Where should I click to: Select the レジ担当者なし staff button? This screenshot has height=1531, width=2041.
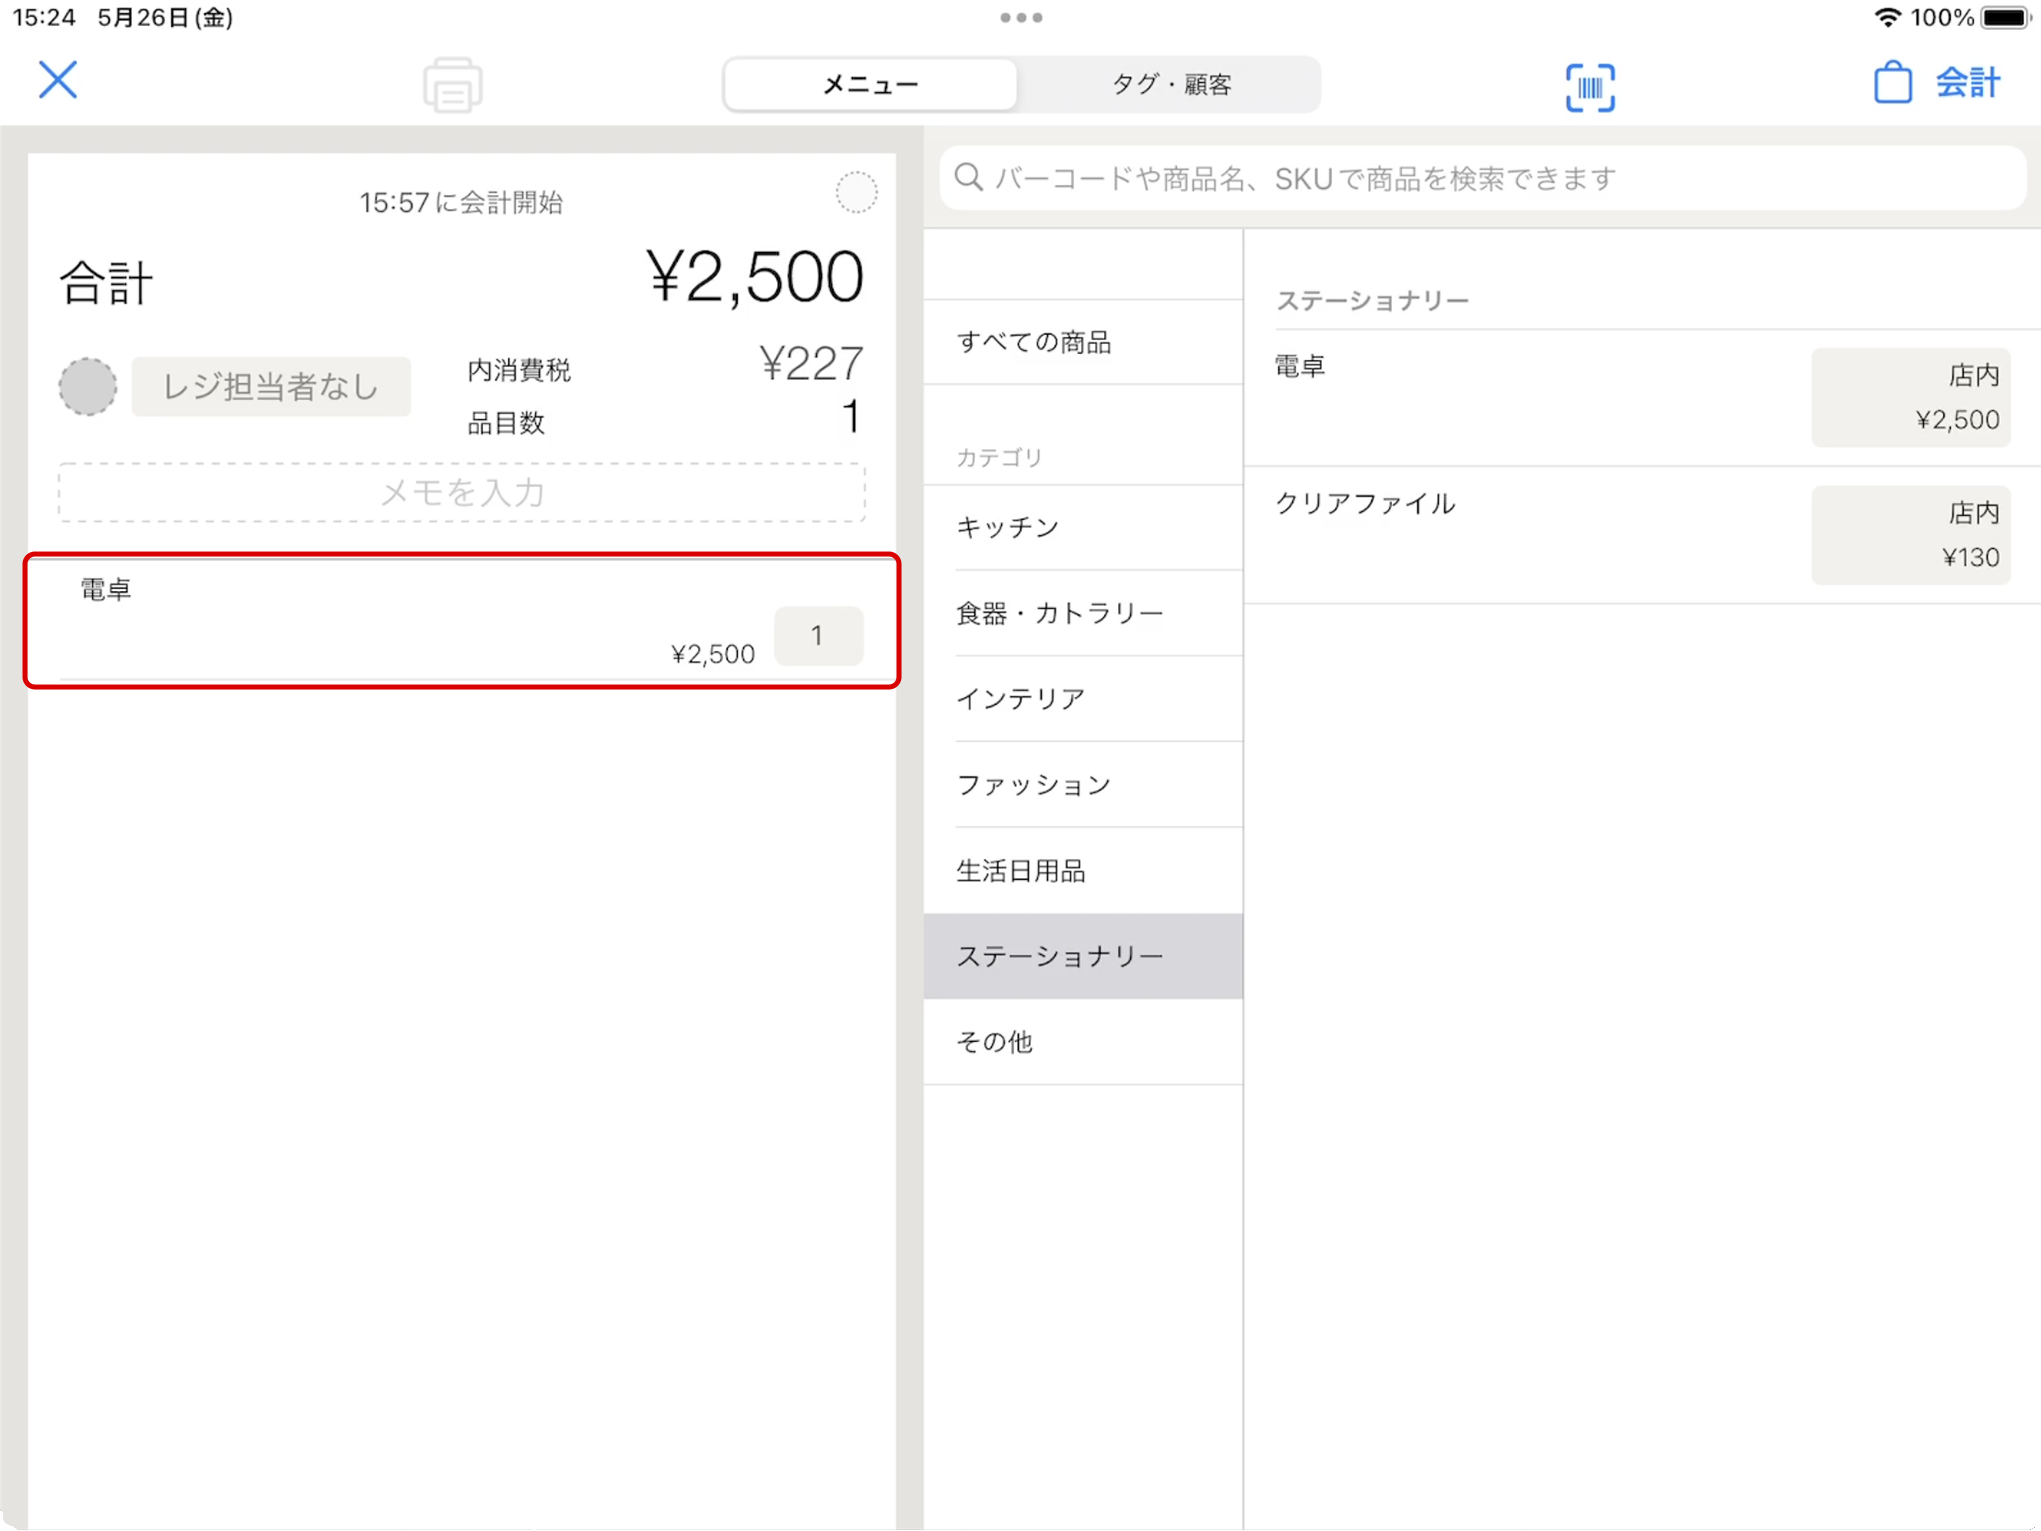pos(271,386)
